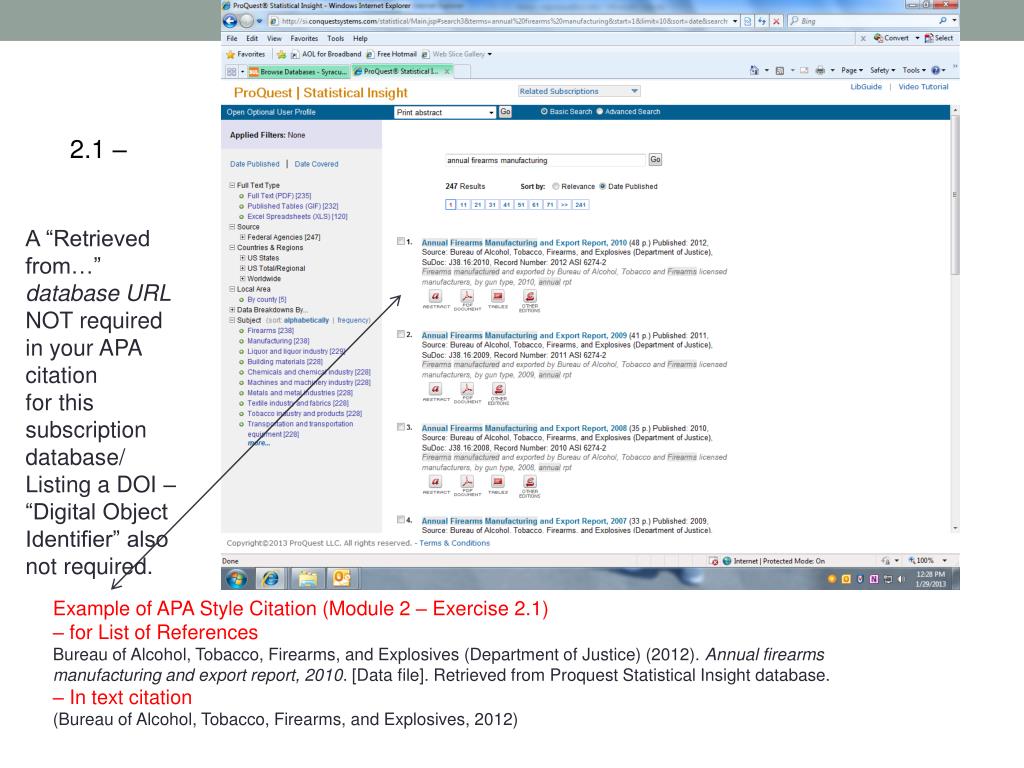Open the Video Tutorial link
Viewport: 1024px width, 768px height.
click(923, 87)
